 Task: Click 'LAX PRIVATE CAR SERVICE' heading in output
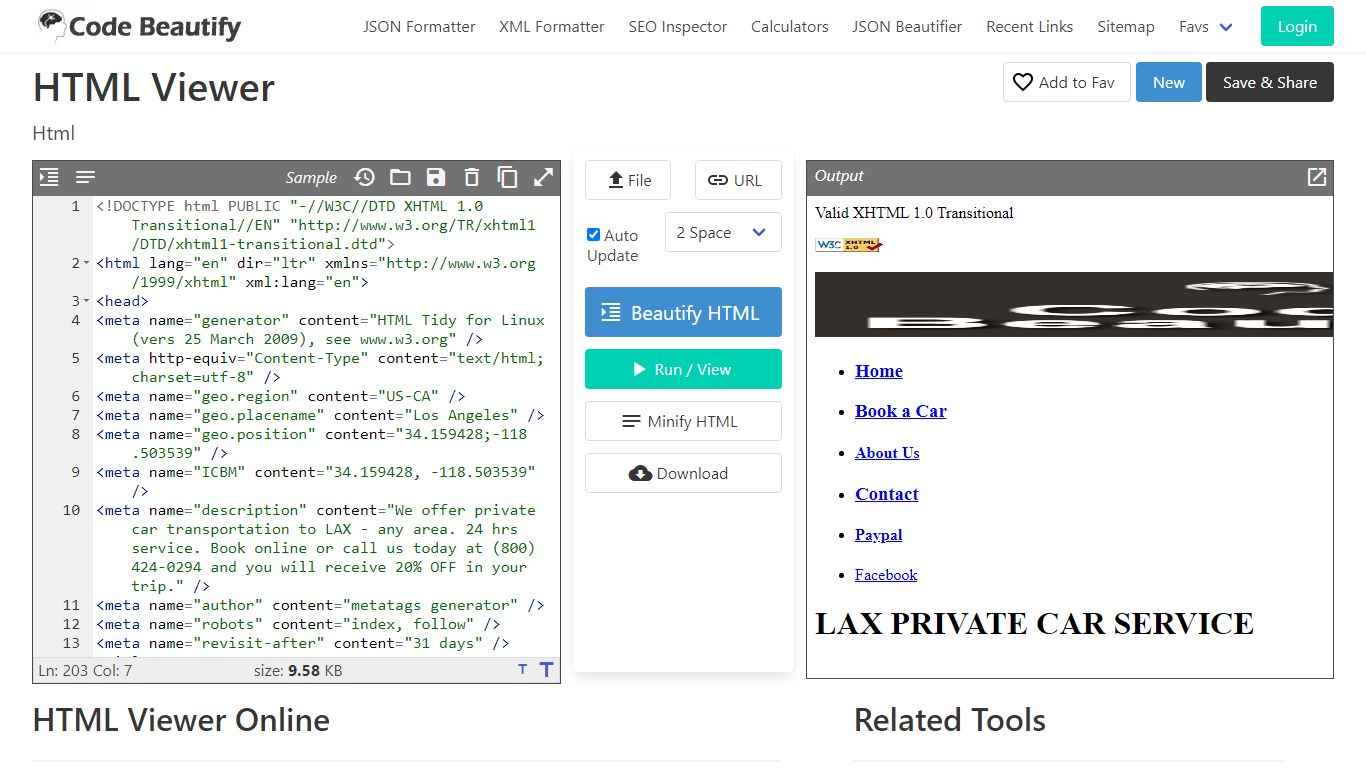1034,623
